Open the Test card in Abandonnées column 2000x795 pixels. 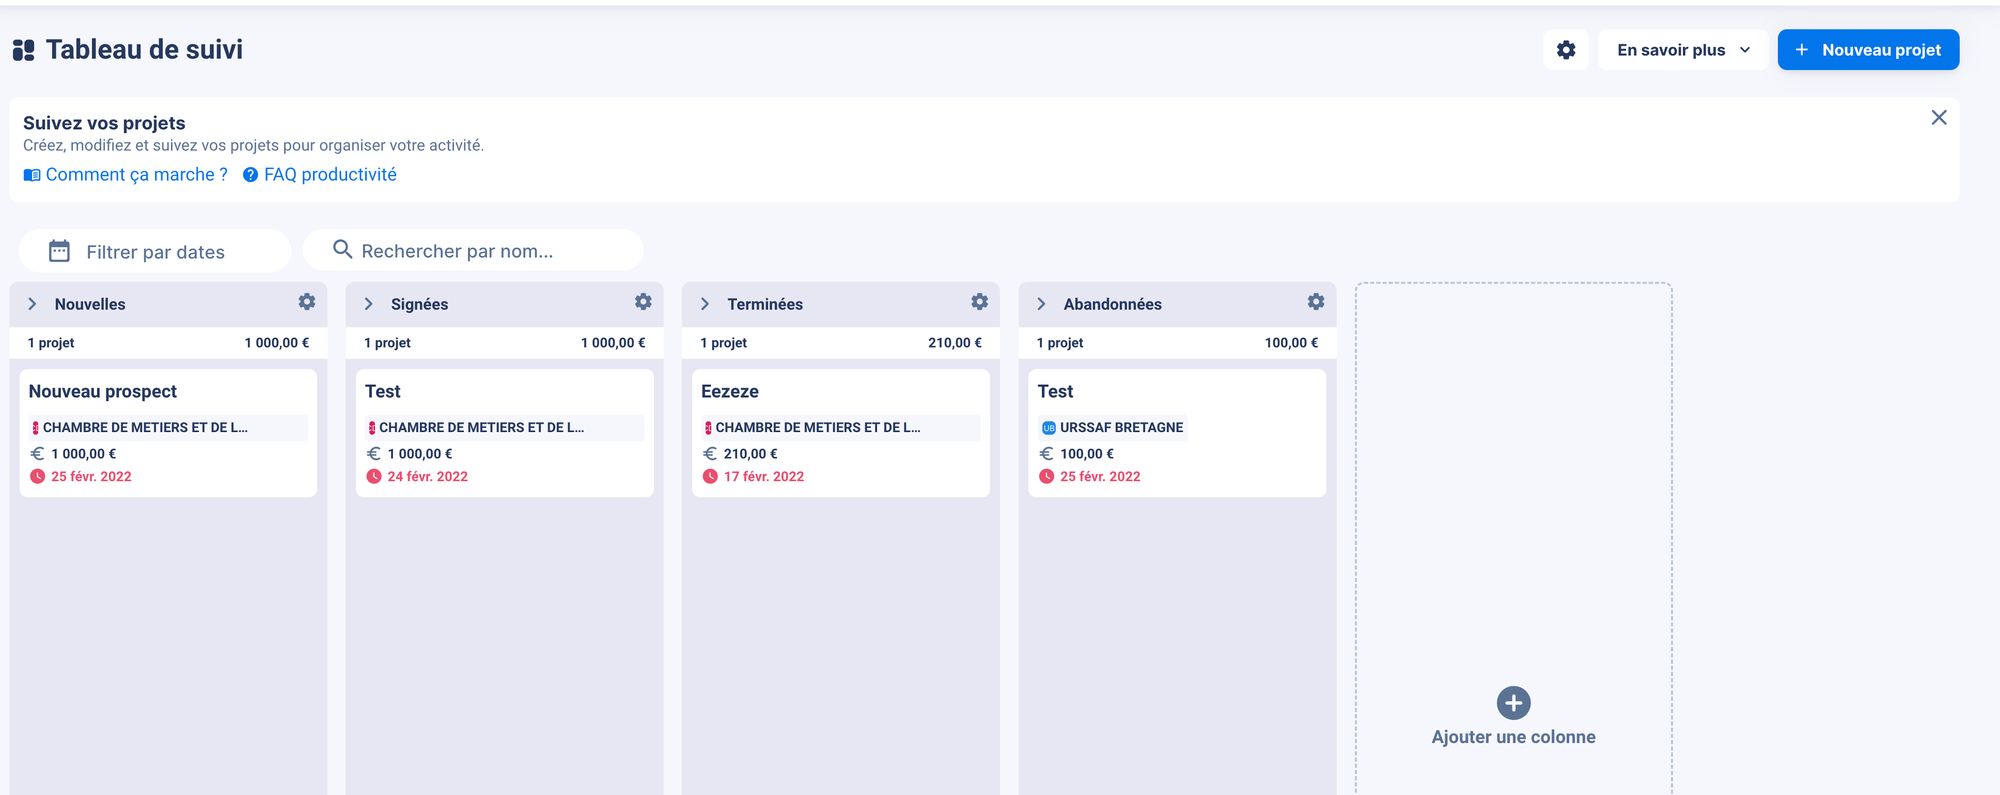(x=1177, y=433)
